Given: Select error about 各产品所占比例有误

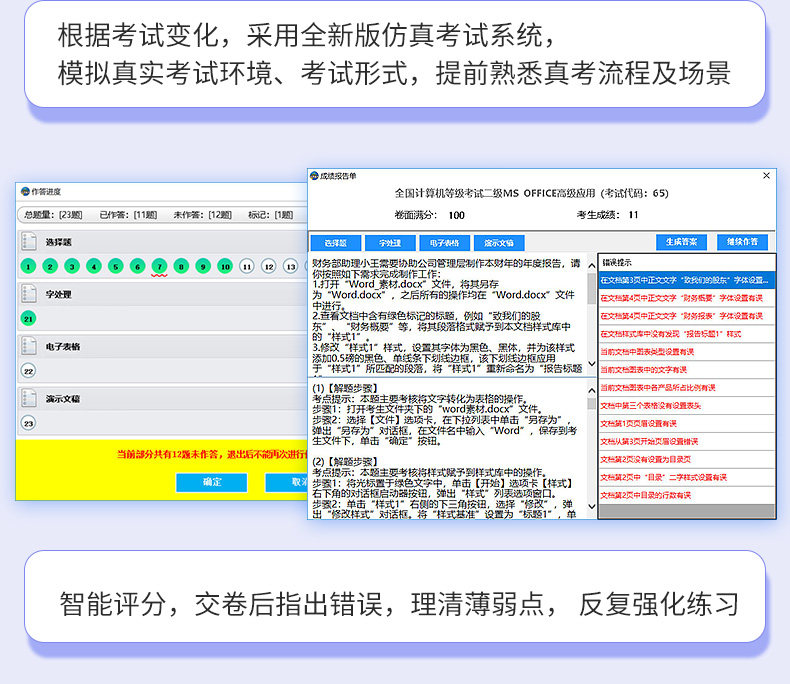Looking at the screenshot, I should click(686, 387).
